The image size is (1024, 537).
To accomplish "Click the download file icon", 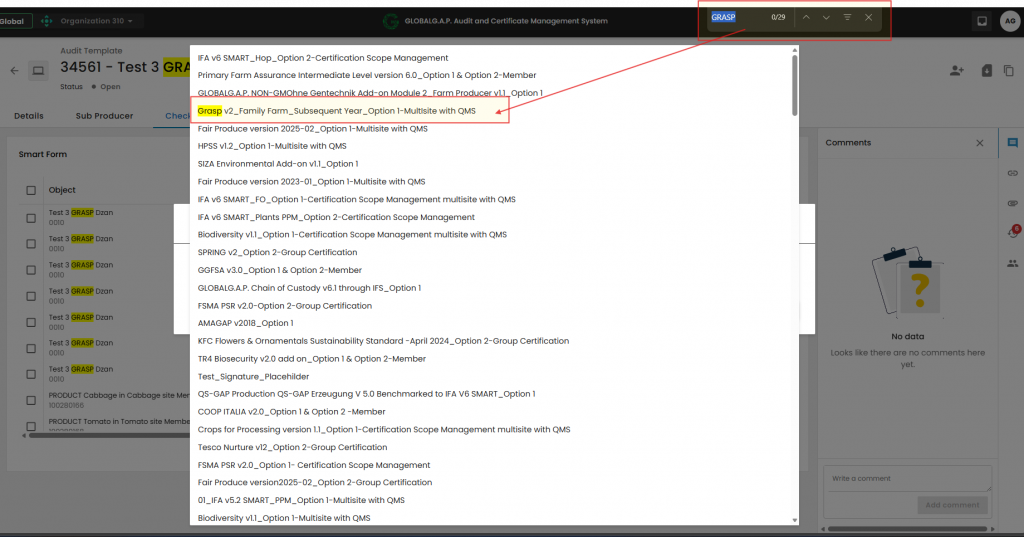I will click(985, 70).
